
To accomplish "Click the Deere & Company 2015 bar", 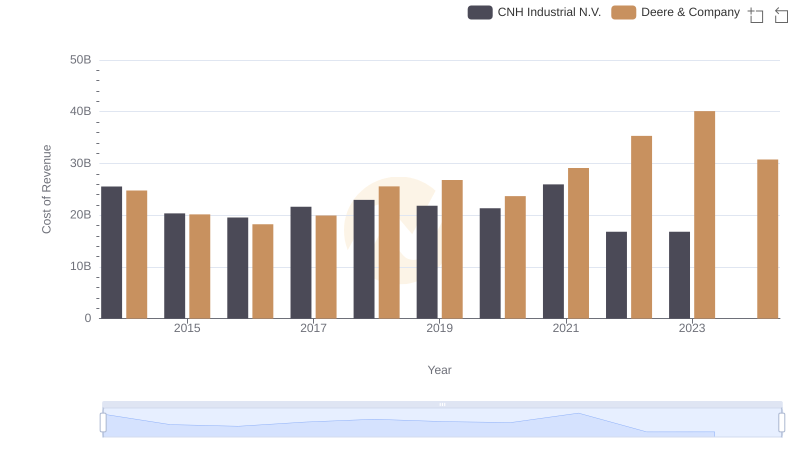I will [199, 266].
